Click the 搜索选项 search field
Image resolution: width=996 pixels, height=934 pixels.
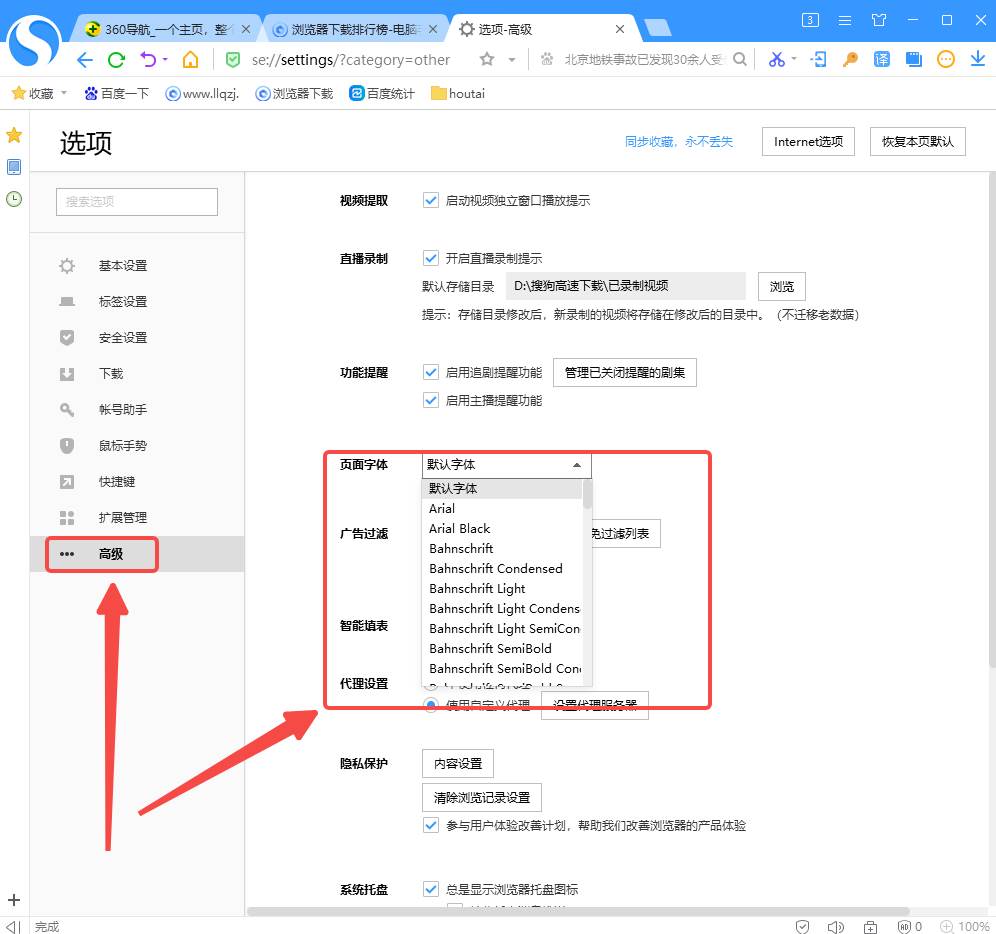click(x=137, y=201)
